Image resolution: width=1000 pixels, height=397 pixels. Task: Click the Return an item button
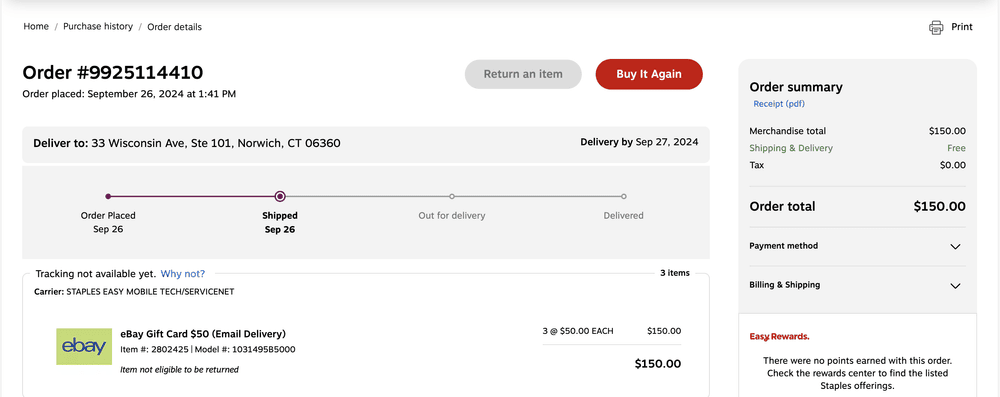523,74
